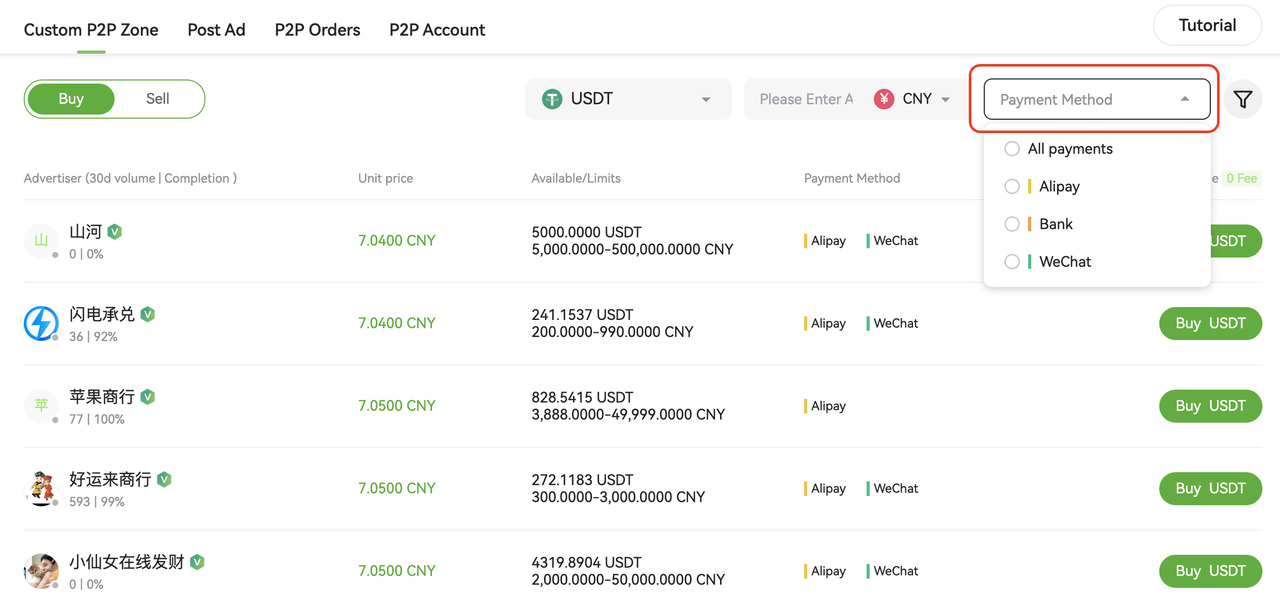Select the Alipay radio option
The height and width of the screenshot is (610, 1280).
1012,187
